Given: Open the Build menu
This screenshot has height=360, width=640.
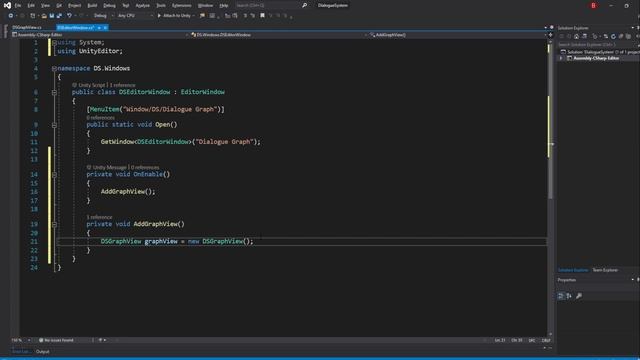Looking at the screenshot, I should [x=92, y=6].
